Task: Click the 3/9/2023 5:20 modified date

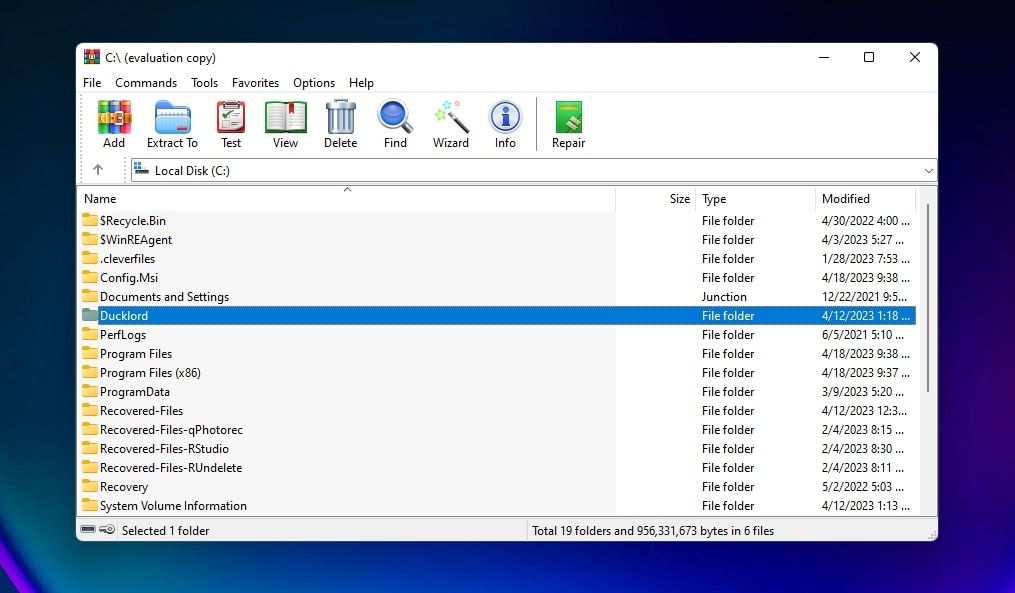Action: tap(865, 392)
